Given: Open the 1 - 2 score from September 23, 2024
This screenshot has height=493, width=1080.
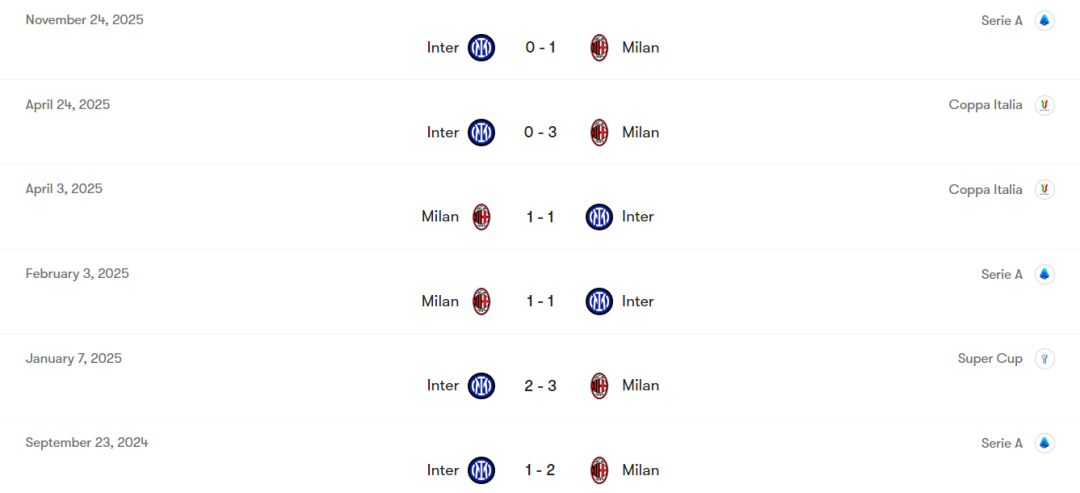Looking at the screenshot, I should point(540,470).
